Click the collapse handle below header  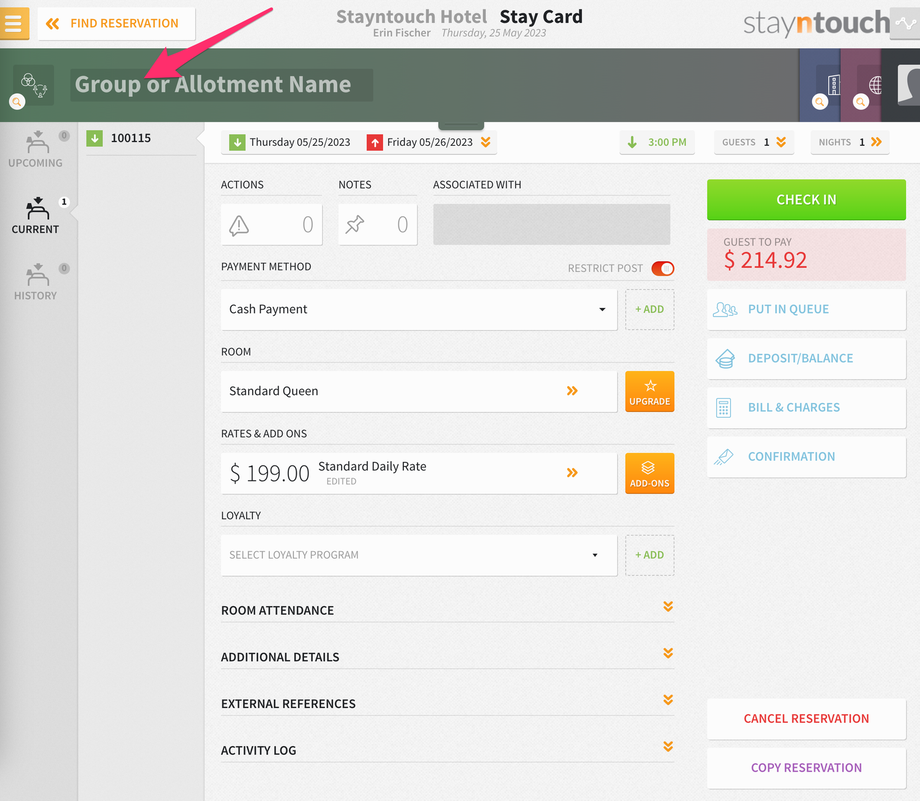pos(461,126)
